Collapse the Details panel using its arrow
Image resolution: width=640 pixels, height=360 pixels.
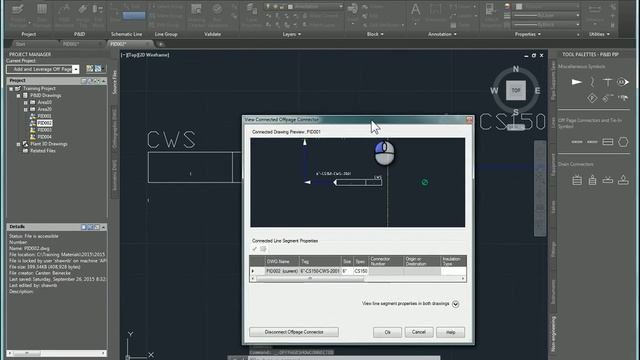tap(103, 227)
